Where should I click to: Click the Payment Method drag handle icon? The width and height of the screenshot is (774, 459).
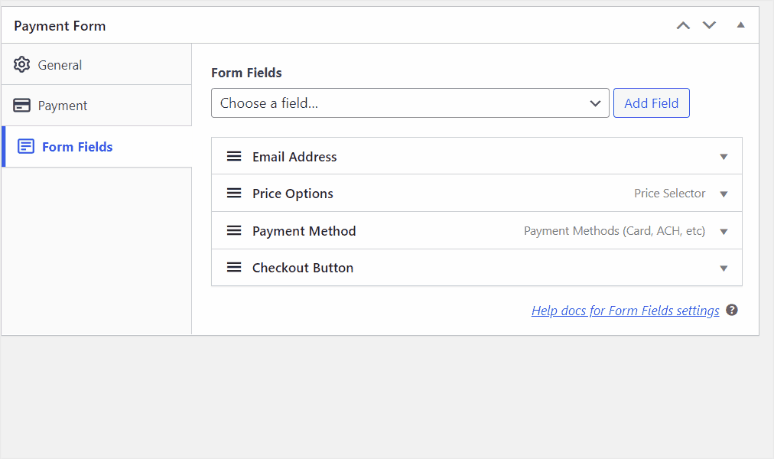tap(234, 231)
